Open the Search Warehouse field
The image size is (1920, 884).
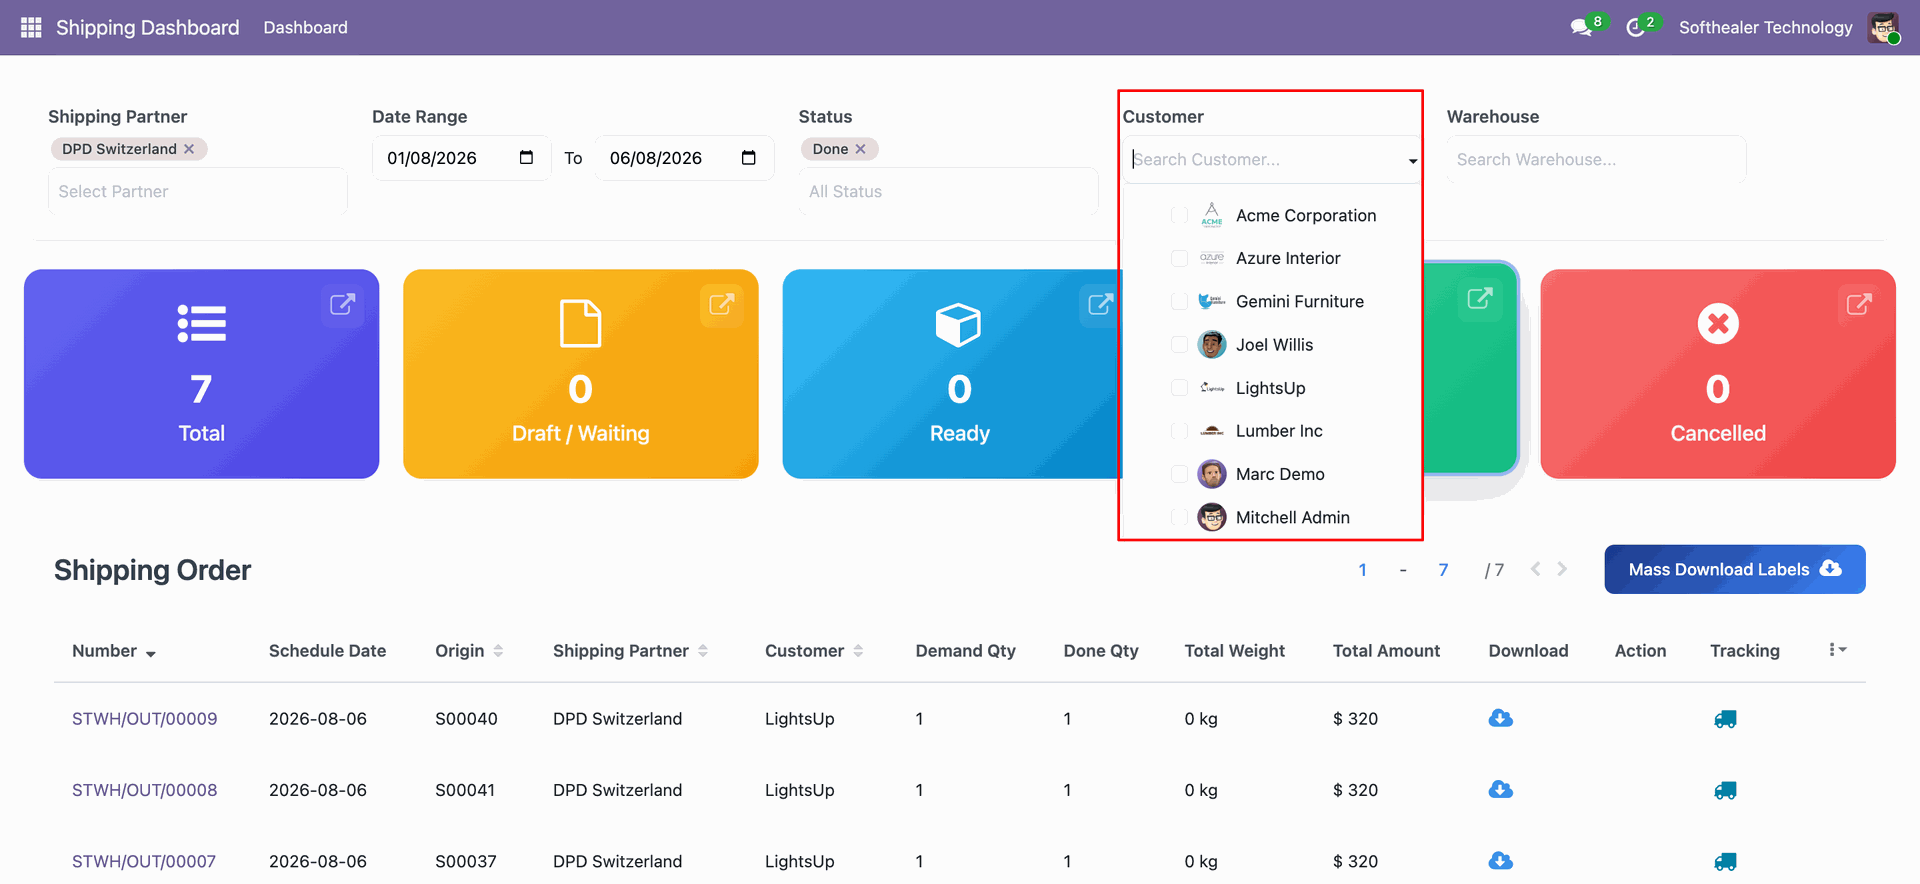[x=1596, y=159]
